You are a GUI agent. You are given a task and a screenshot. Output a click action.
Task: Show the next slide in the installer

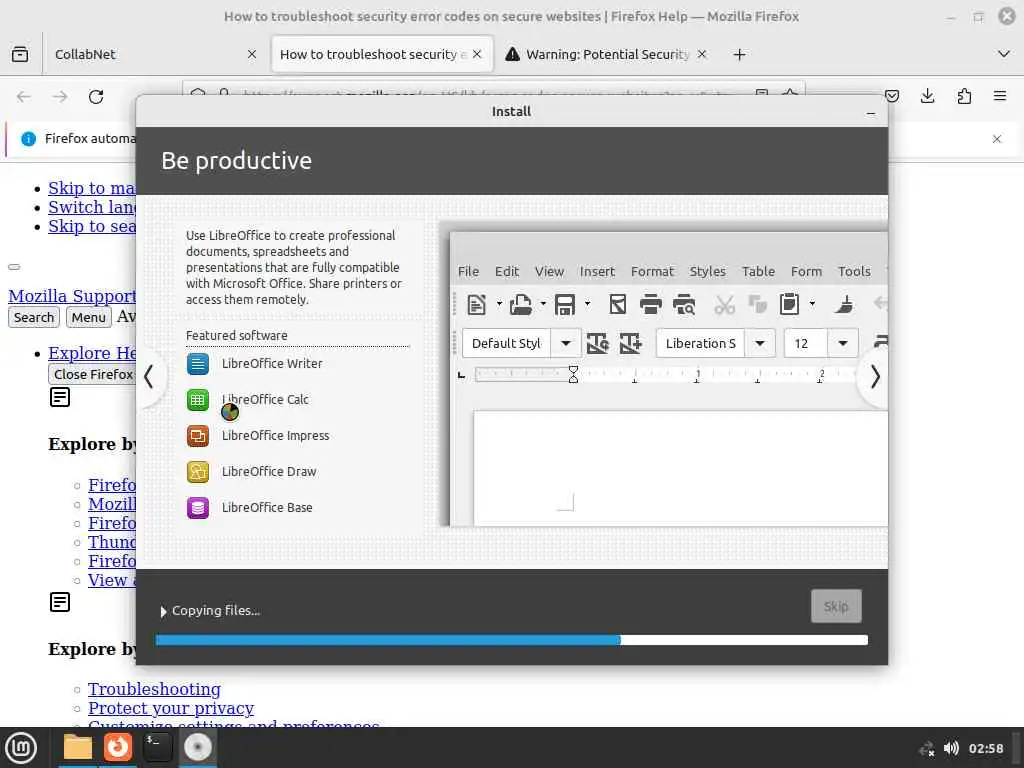tap(874, 376)
